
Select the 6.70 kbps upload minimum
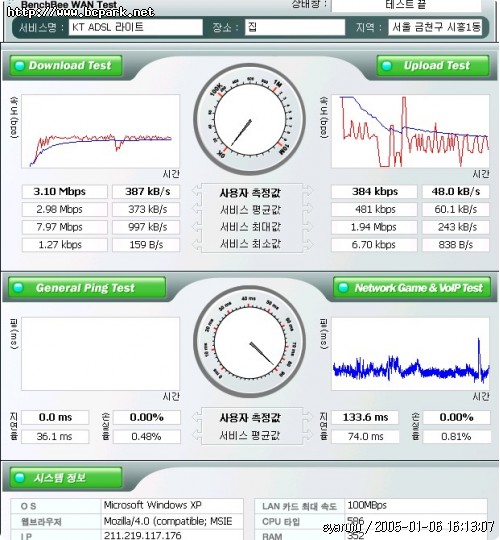374,245
